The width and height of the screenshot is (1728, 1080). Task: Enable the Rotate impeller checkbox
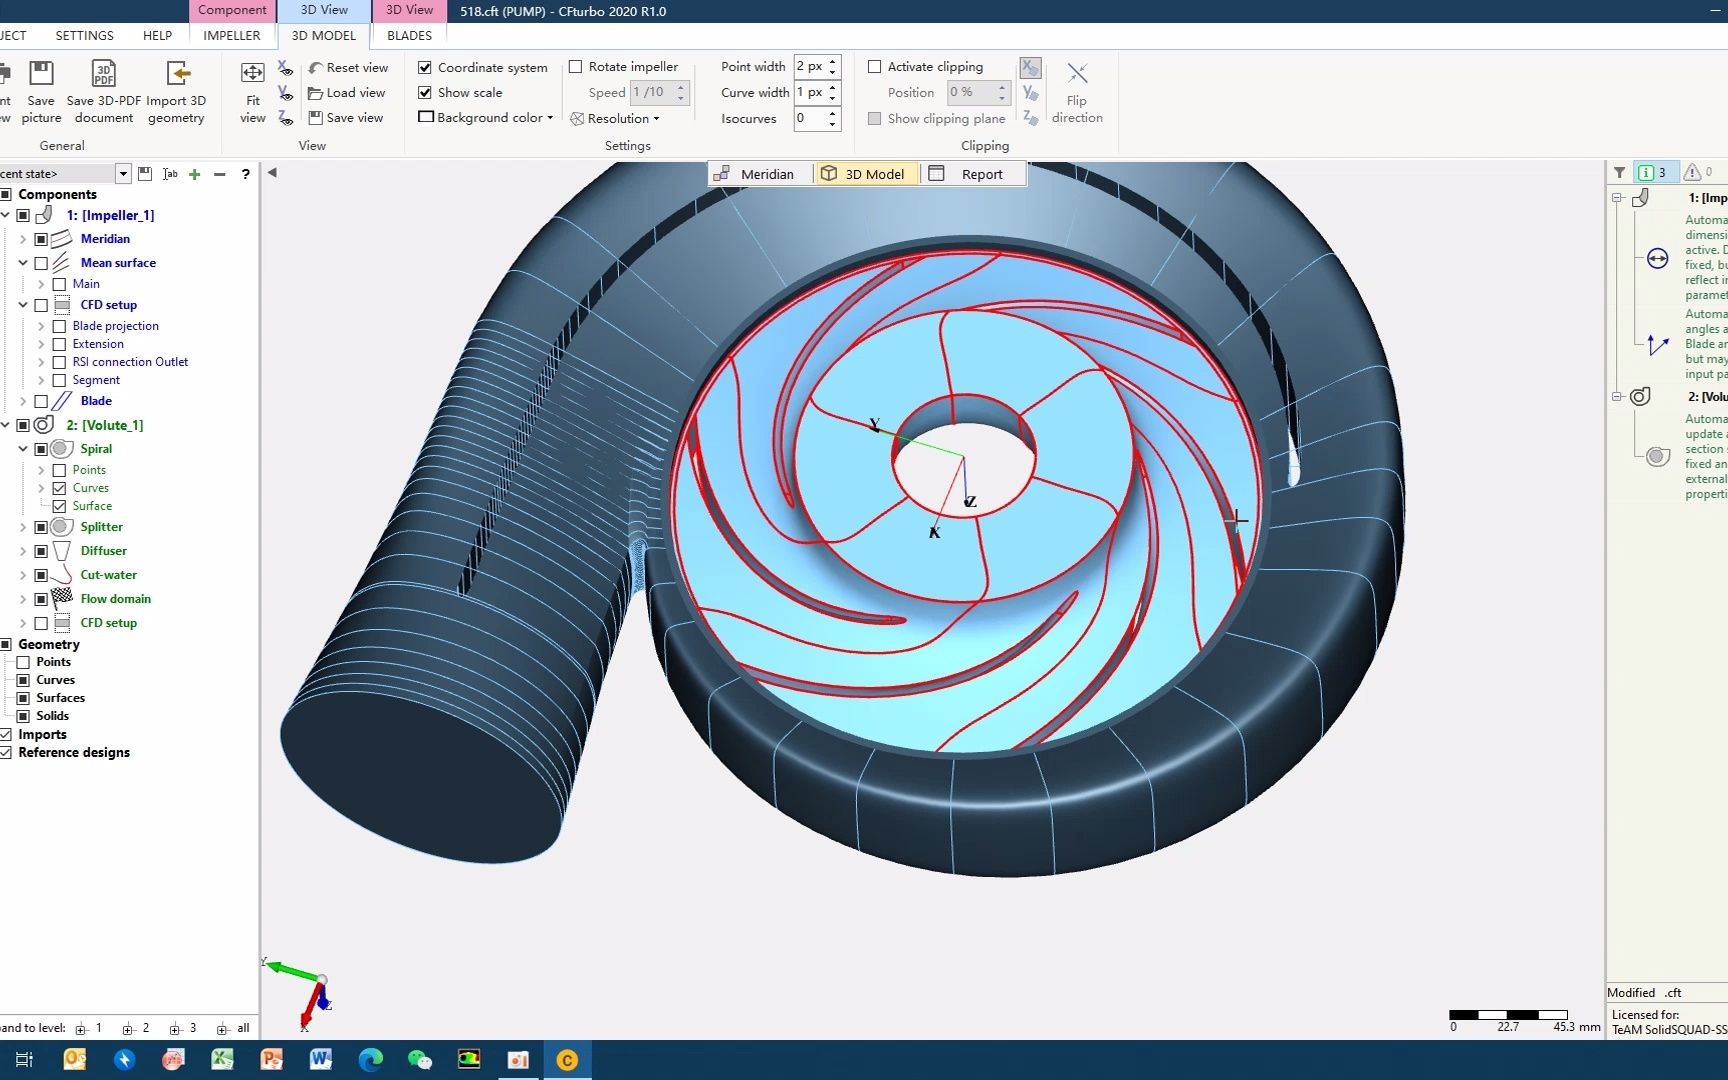click(576, 67)
